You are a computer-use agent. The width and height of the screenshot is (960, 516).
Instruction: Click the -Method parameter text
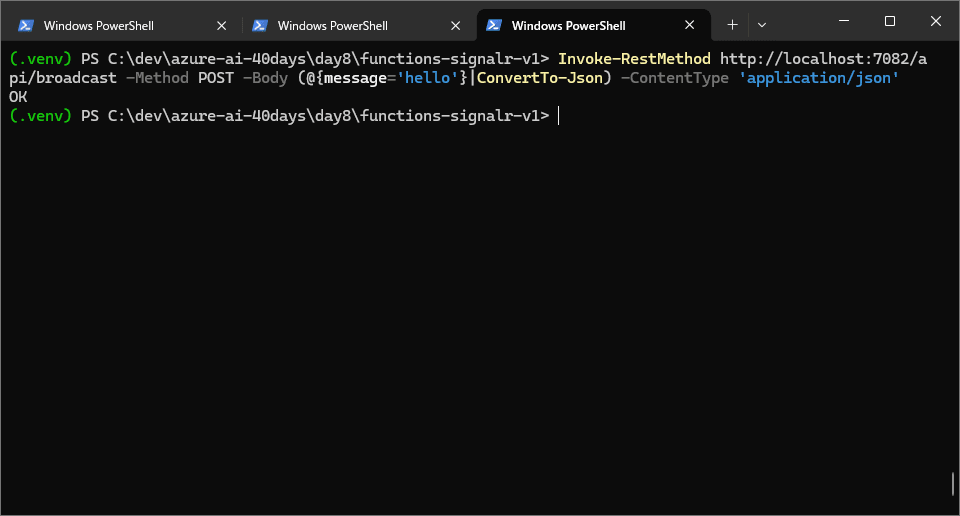click(157, 78)
